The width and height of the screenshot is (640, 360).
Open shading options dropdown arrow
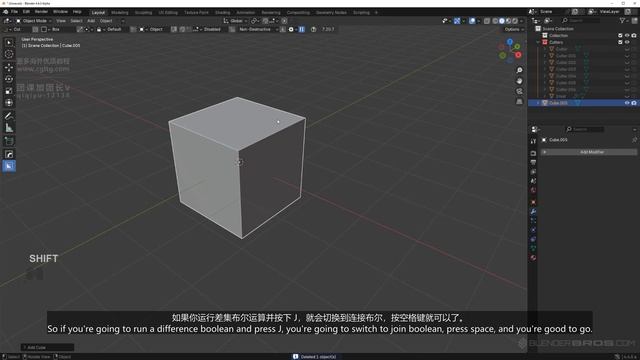(522, 21)
